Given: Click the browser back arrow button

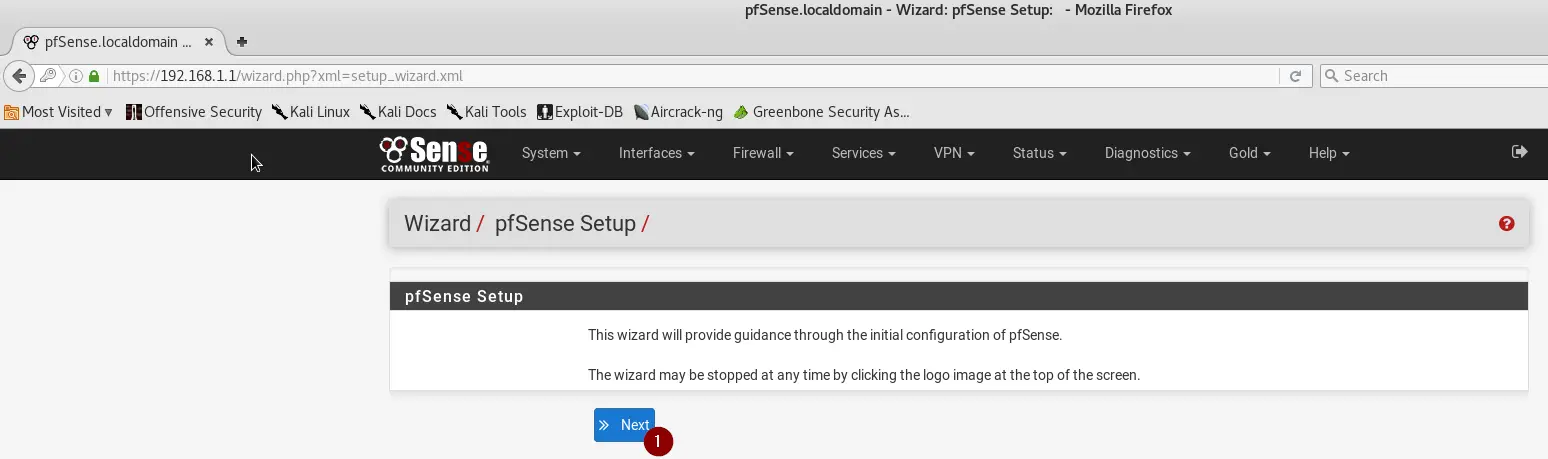Looking at the screenshot, I should coord(18,76).
